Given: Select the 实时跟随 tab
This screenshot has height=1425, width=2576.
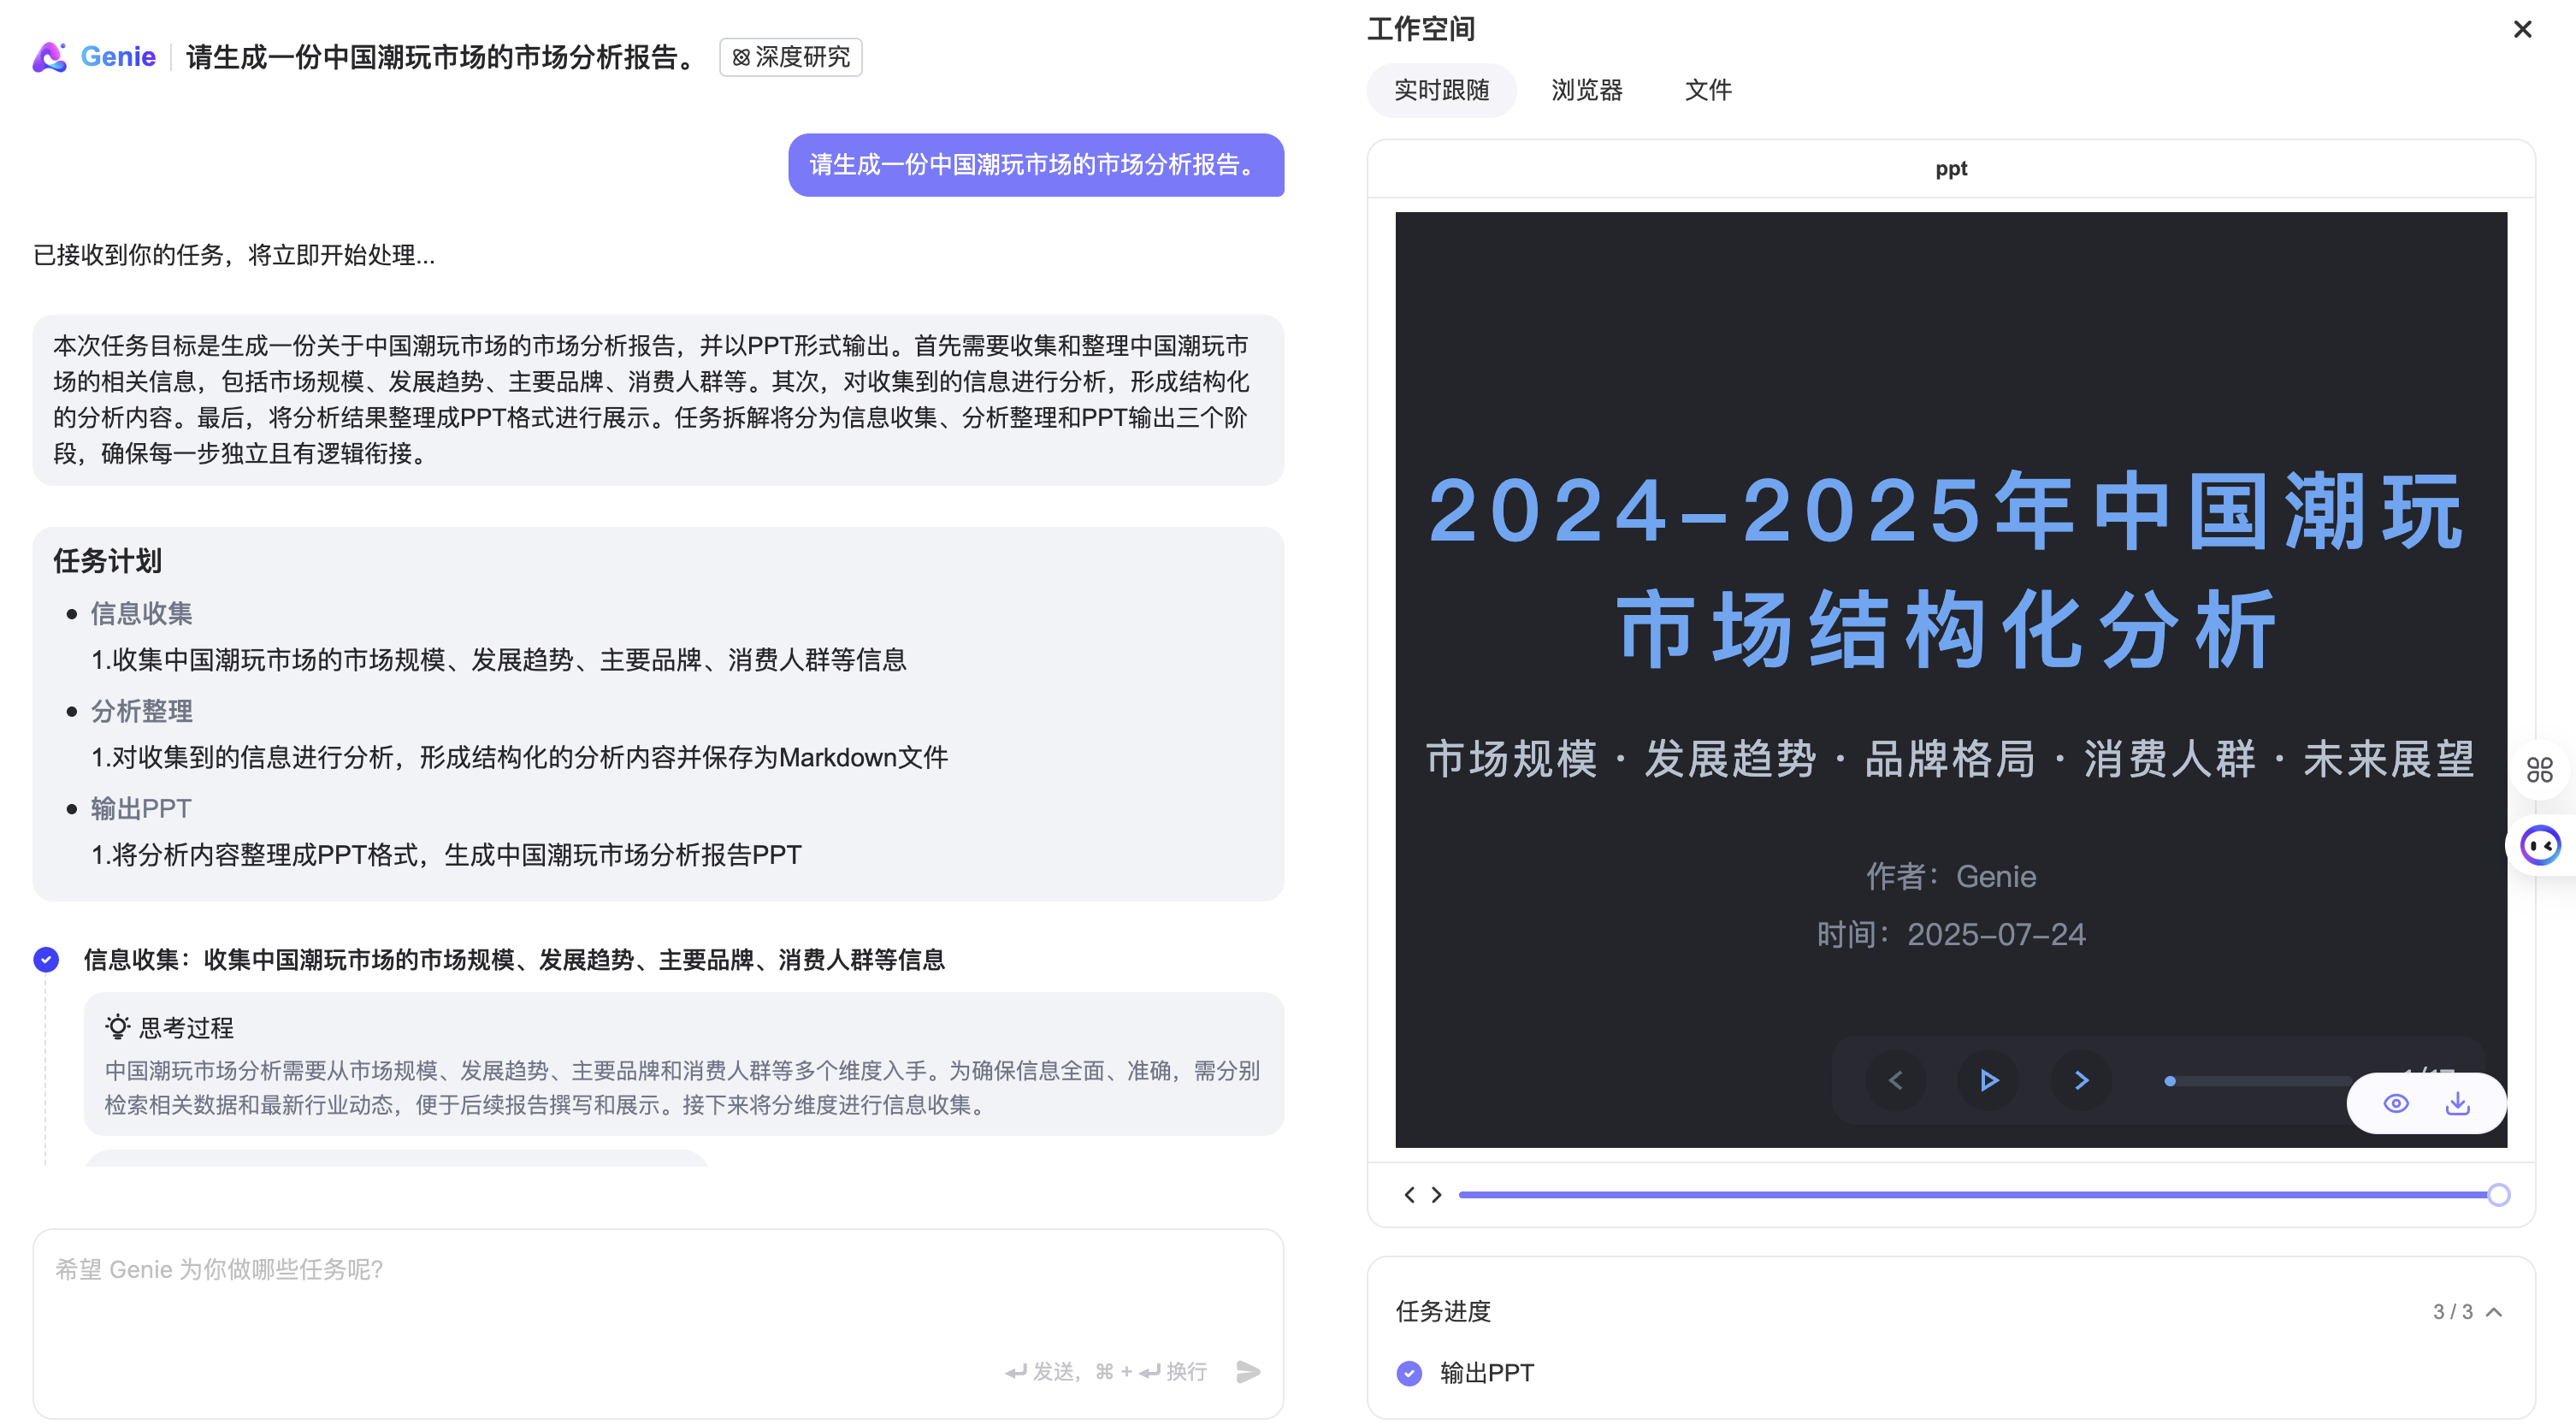Looking at the screenshot, I should coord(1441,90).
